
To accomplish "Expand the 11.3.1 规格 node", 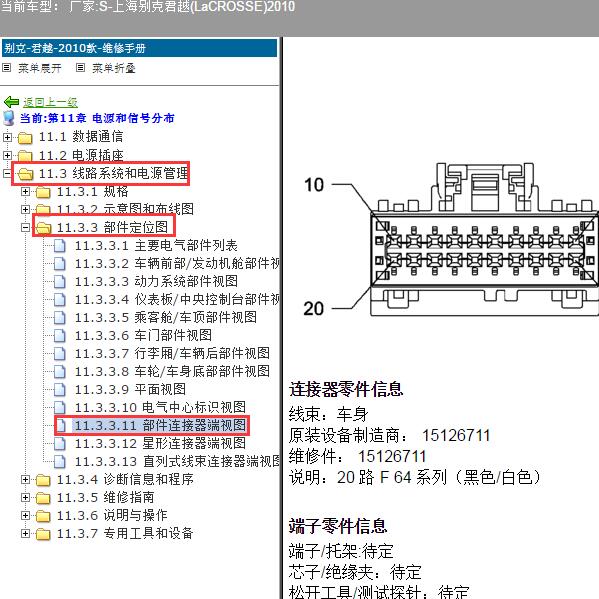I will click(x=25, y=191).
